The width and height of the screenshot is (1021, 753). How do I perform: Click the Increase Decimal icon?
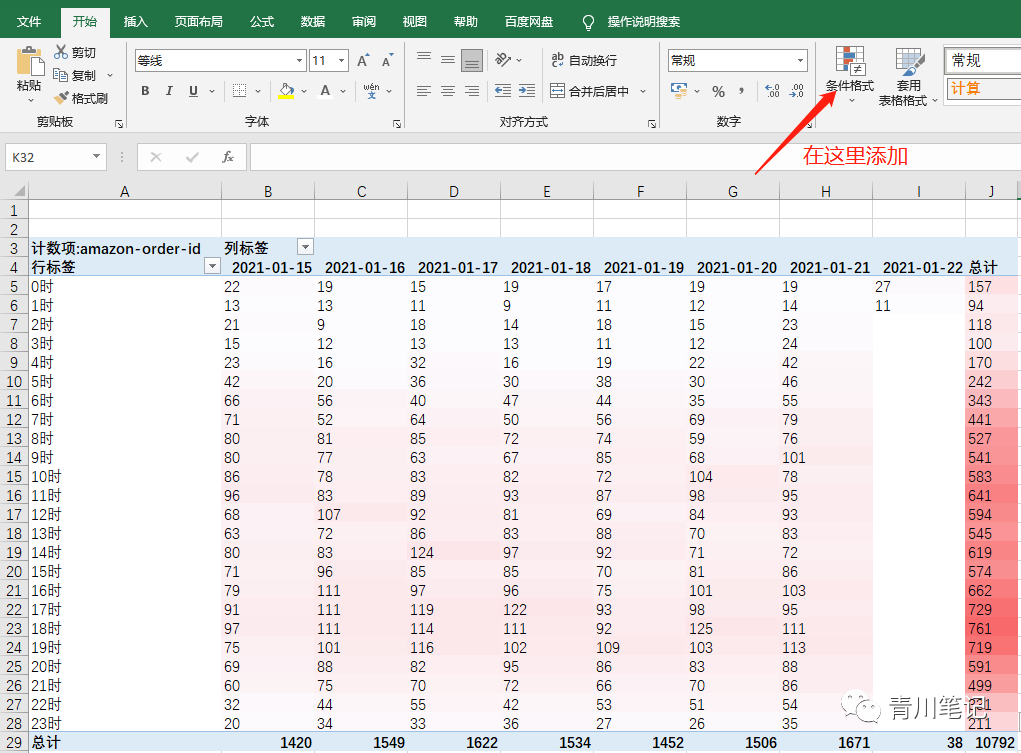click(772, 91)
